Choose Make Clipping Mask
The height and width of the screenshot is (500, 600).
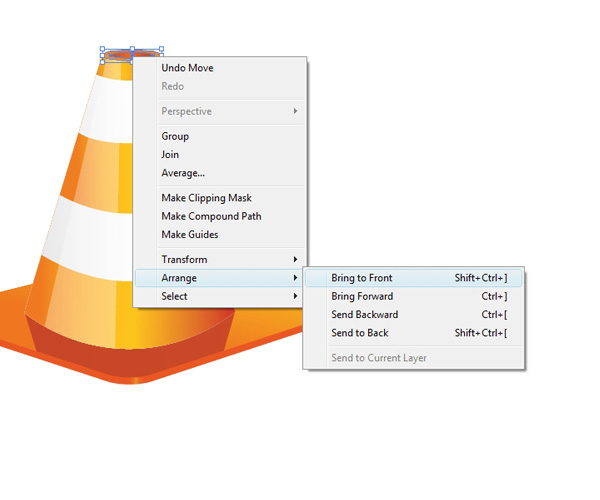click(x=221, y=198)
